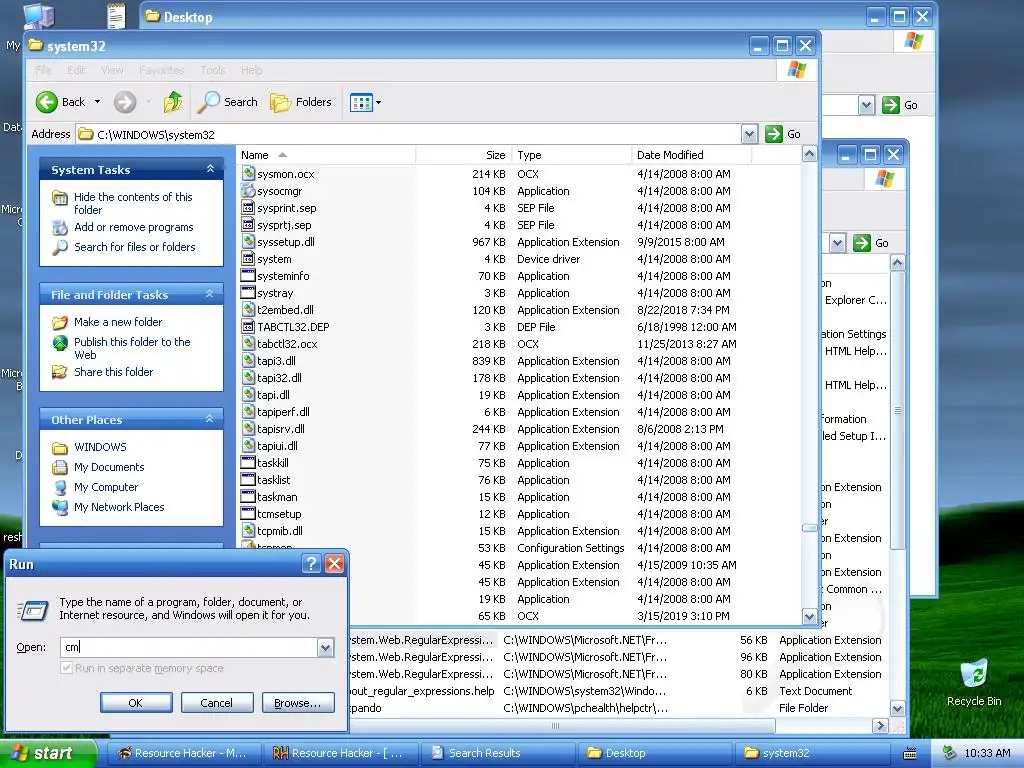Select the sysmon.ocx file icon
The height and width of the screenshot is (768, 1024).
click(248, 174)
